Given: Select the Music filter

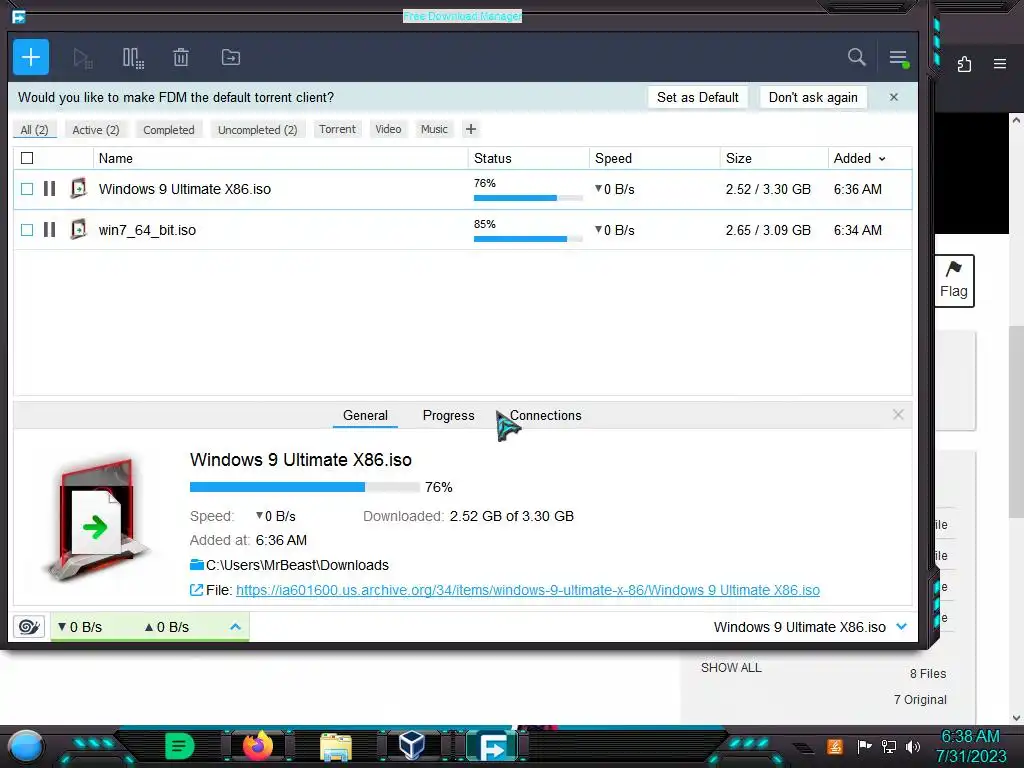Looking at the screenshot, I should tap(434, 129).
